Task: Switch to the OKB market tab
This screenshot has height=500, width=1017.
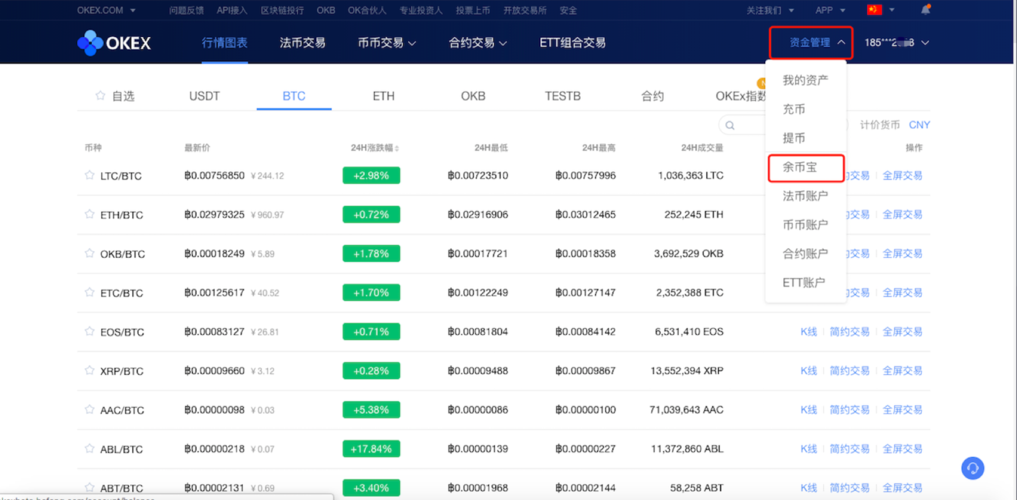Action: (473, 96)
